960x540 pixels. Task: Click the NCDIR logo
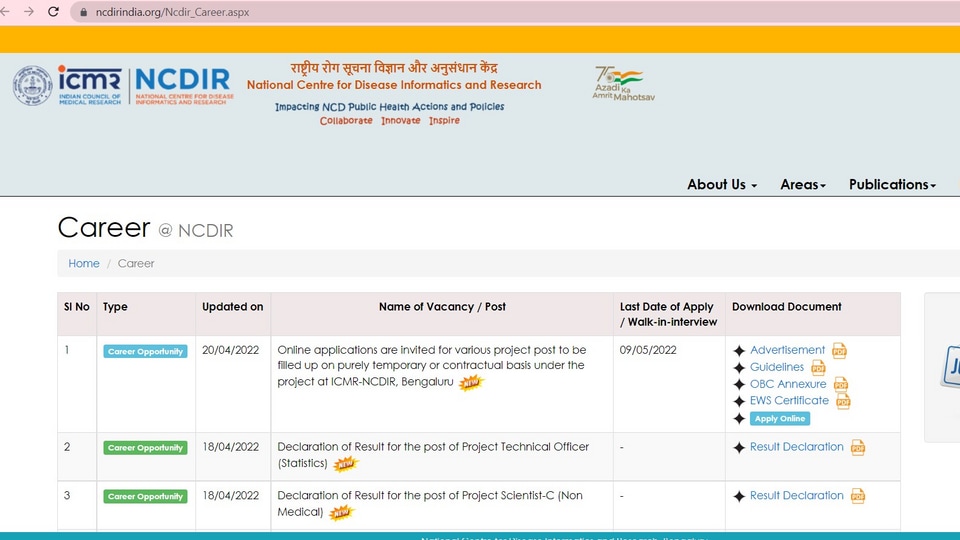(184, 86)
